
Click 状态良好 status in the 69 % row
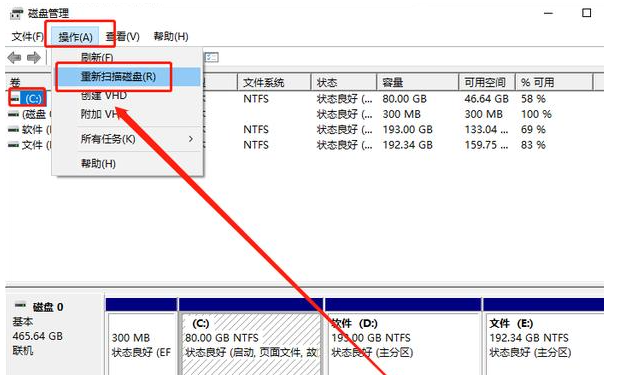pos(344,130)
